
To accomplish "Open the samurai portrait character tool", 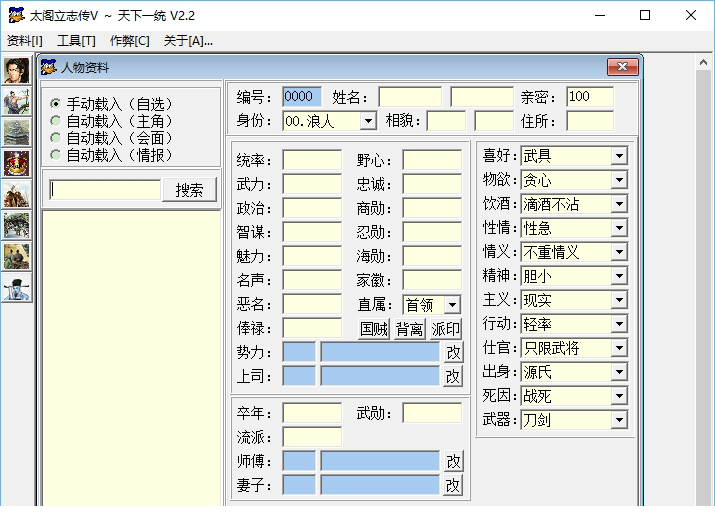I will click(16, 70).
